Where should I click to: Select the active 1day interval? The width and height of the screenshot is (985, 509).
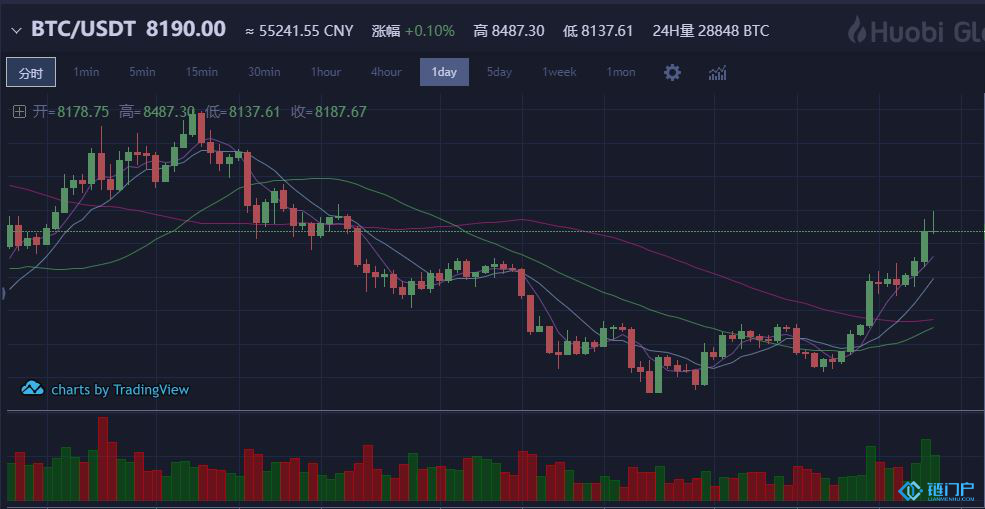pyautogui.click(x=444, y=73)
